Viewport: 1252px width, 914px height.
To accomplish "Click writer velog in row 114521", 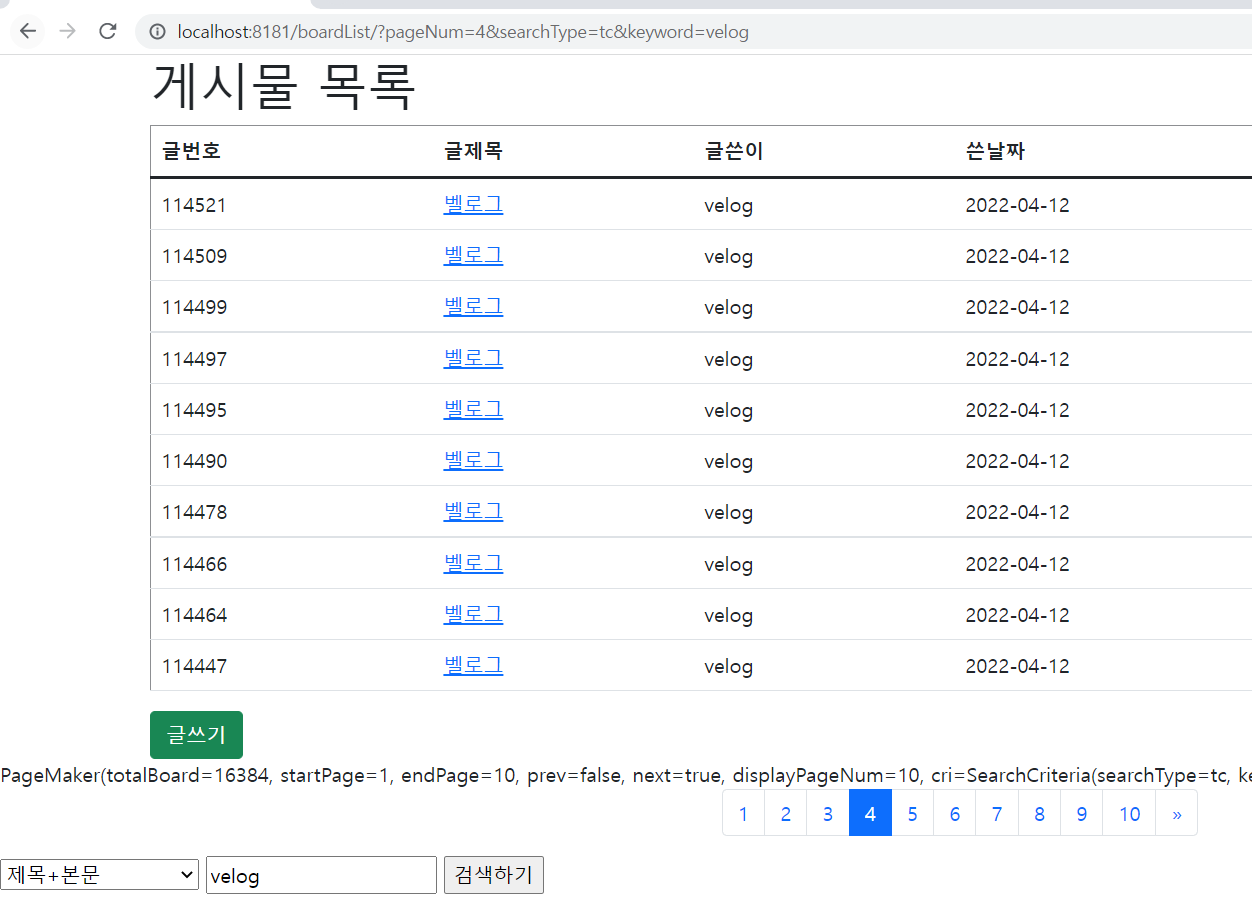I will [x=729, y=206].
